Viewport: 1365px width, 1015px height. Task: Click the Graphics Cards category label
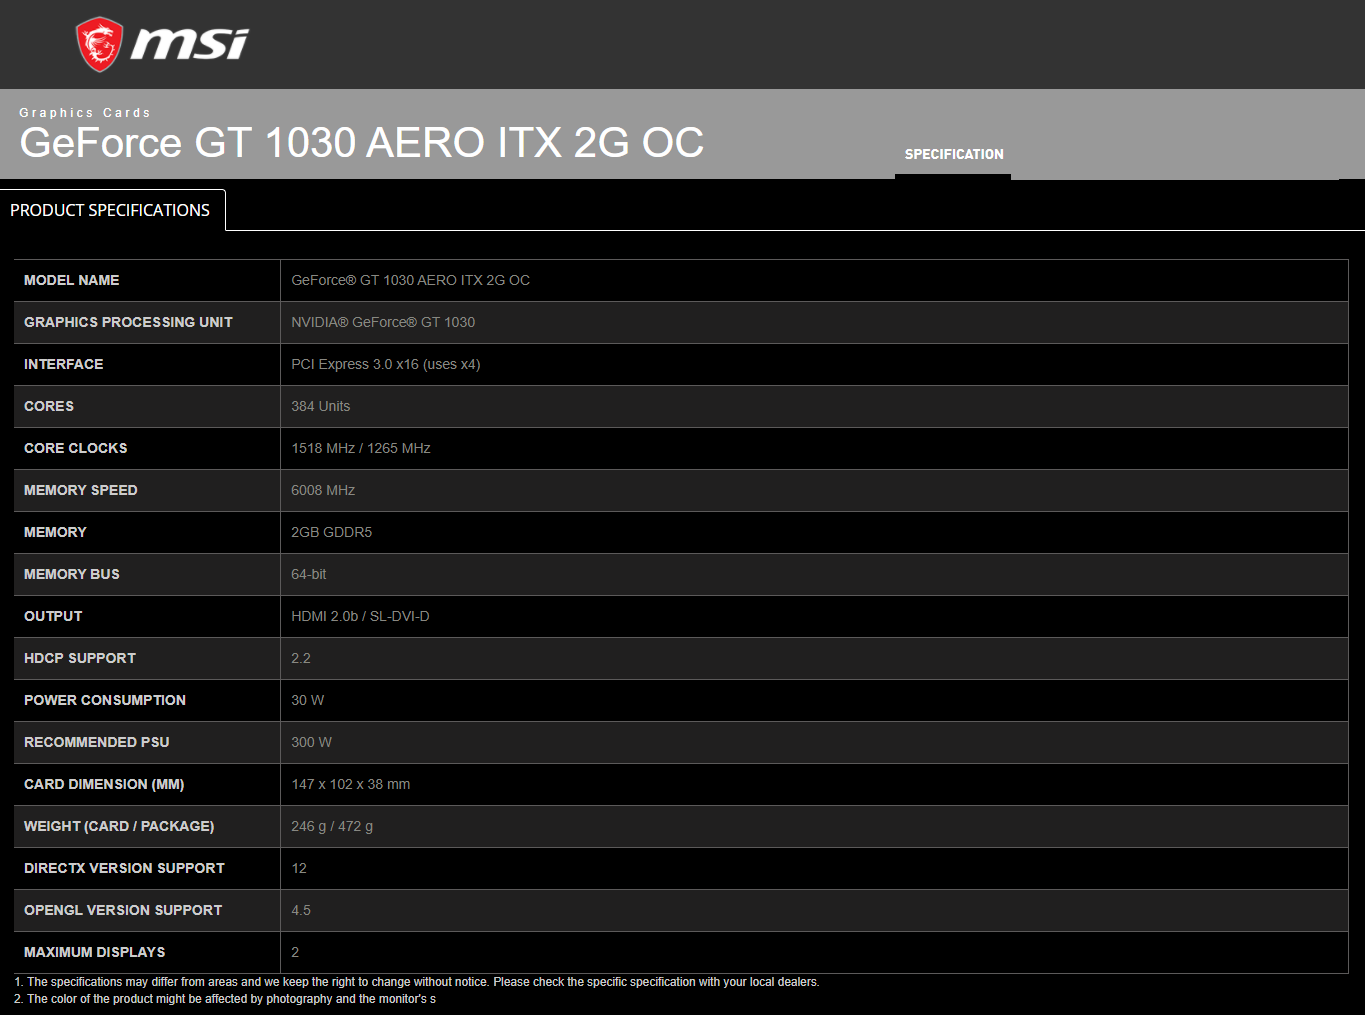click(85, 113)
